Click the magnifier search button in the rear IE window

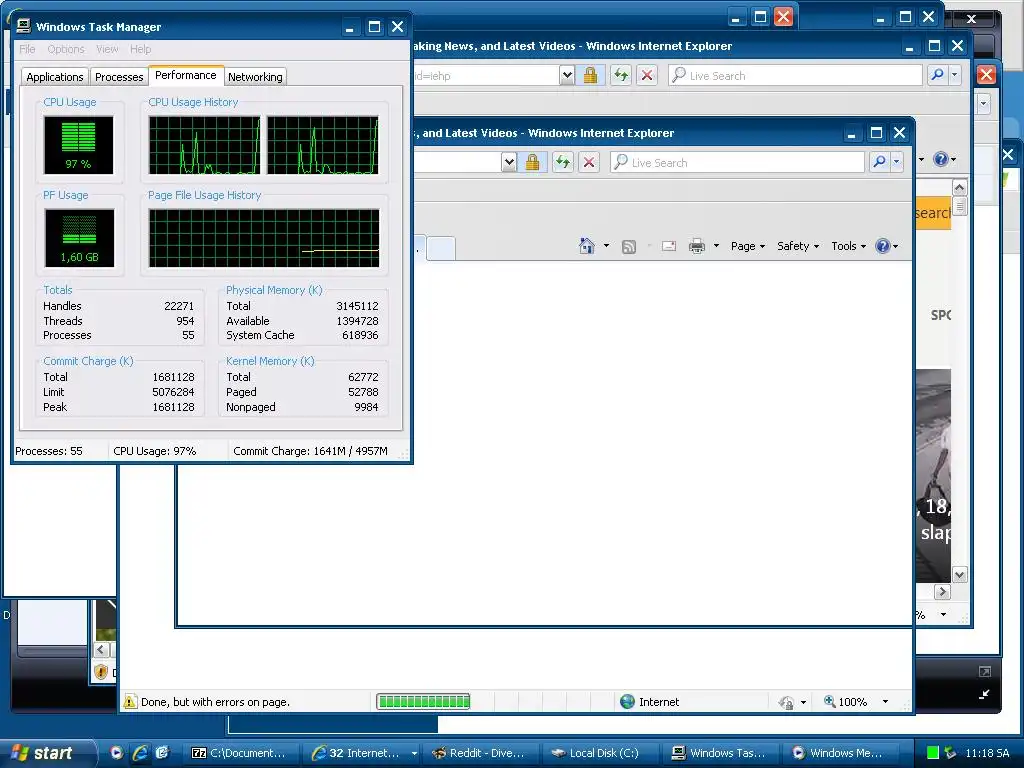[938, 74]
